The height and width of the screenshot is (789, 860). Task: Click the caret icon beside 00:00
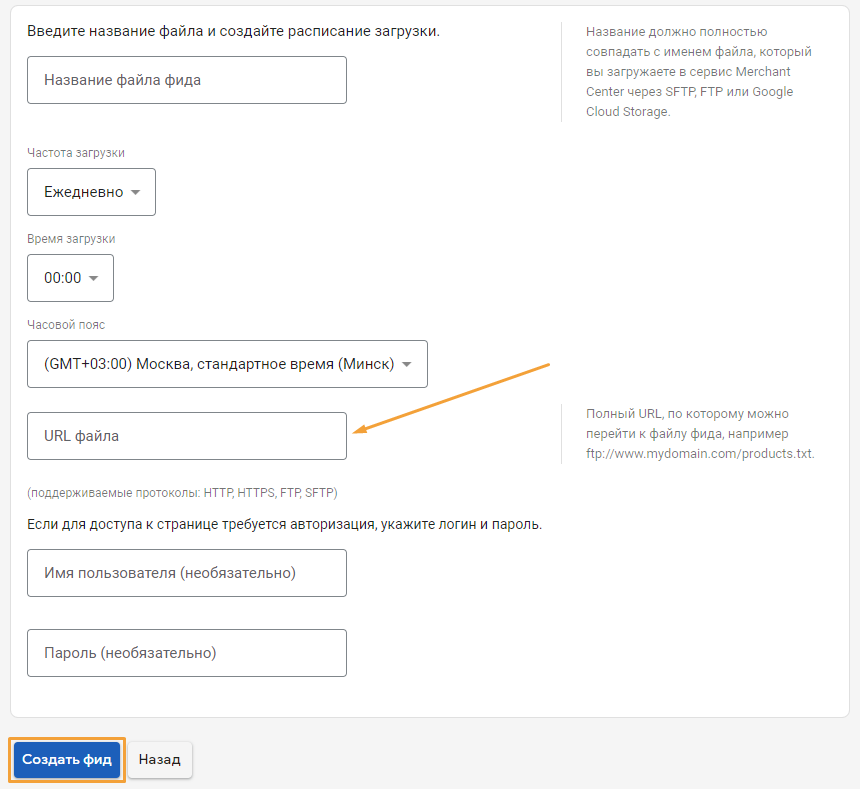click(93, 279)
